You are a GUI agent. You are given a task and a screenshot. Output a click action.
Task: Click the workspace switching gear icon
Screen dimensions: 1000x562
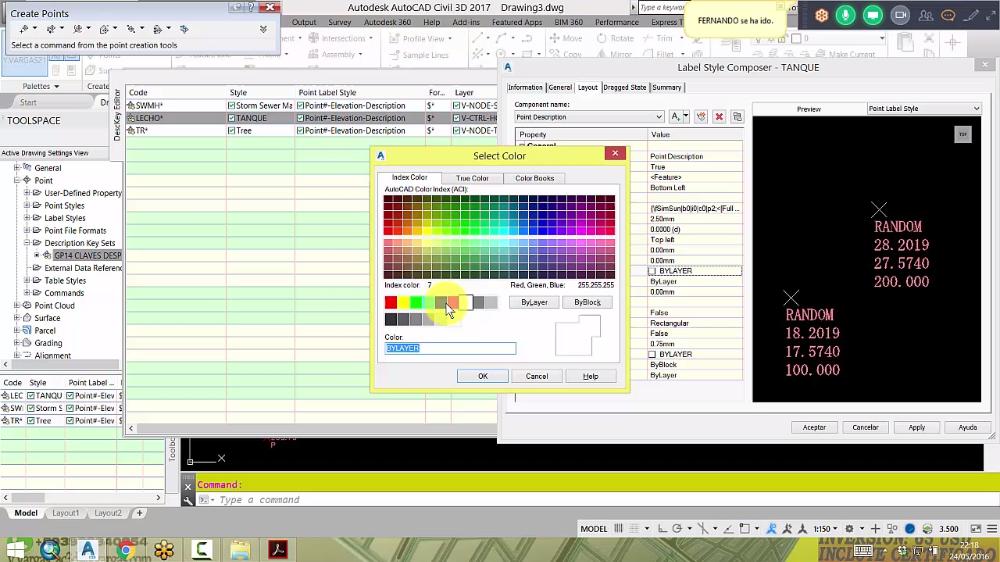849,529
